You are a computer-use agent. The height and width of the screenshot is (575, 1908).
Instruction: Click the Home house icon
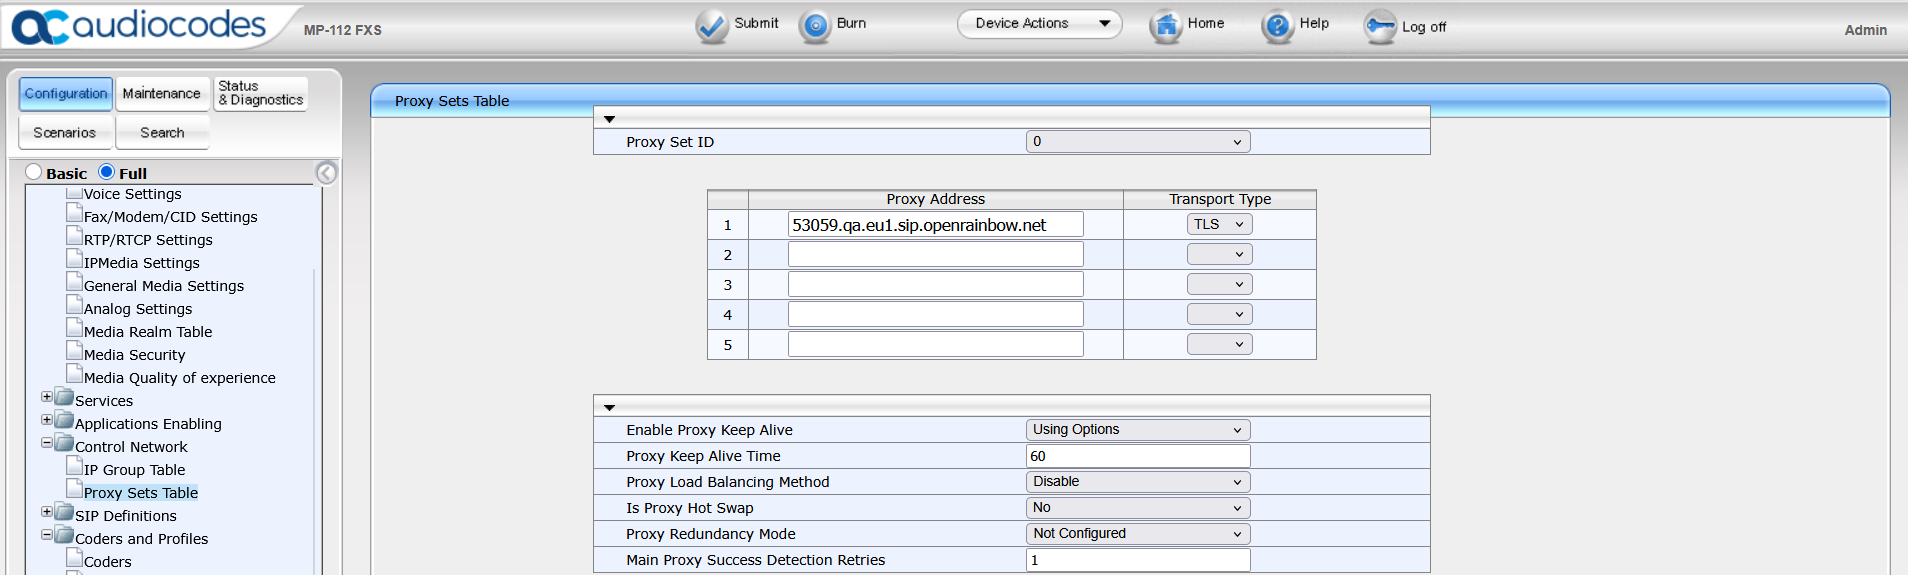pyautogui.click(x=1165, y=26)
